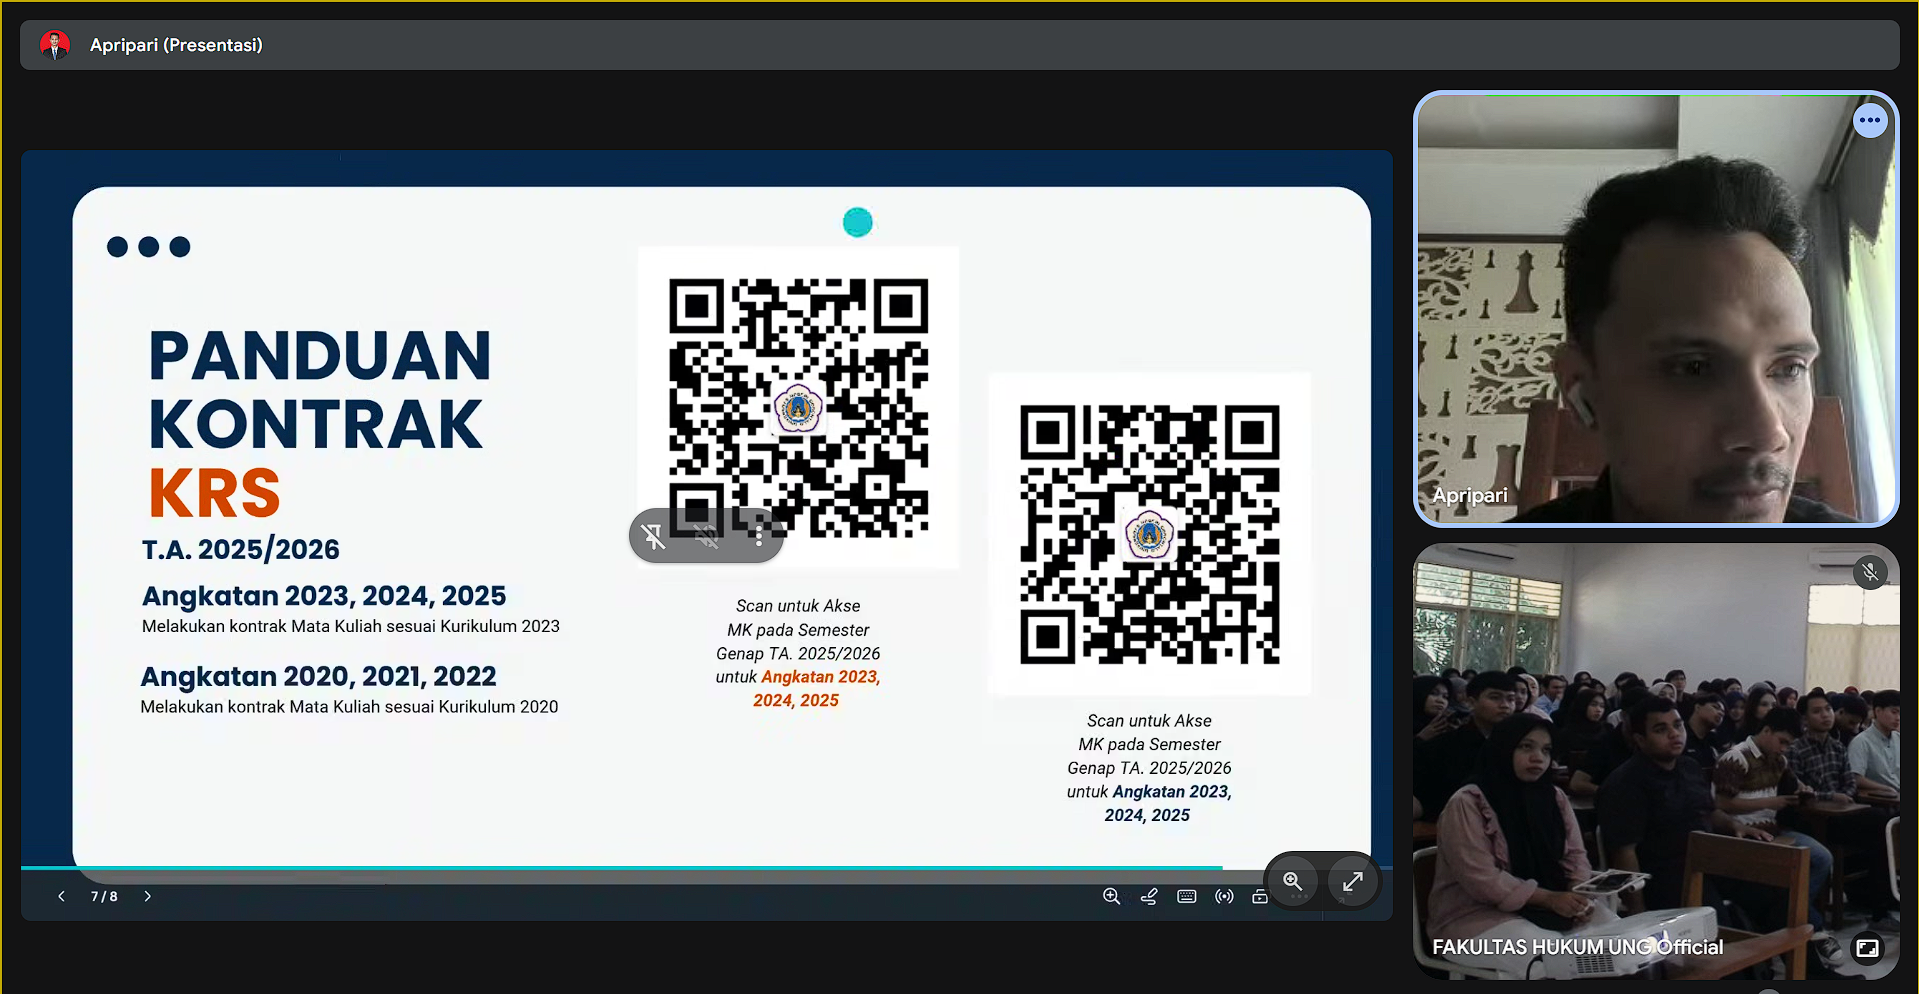Advance to next slide with right chevron
Screen dimensions: 1919x994
click(x=148, y=896)
